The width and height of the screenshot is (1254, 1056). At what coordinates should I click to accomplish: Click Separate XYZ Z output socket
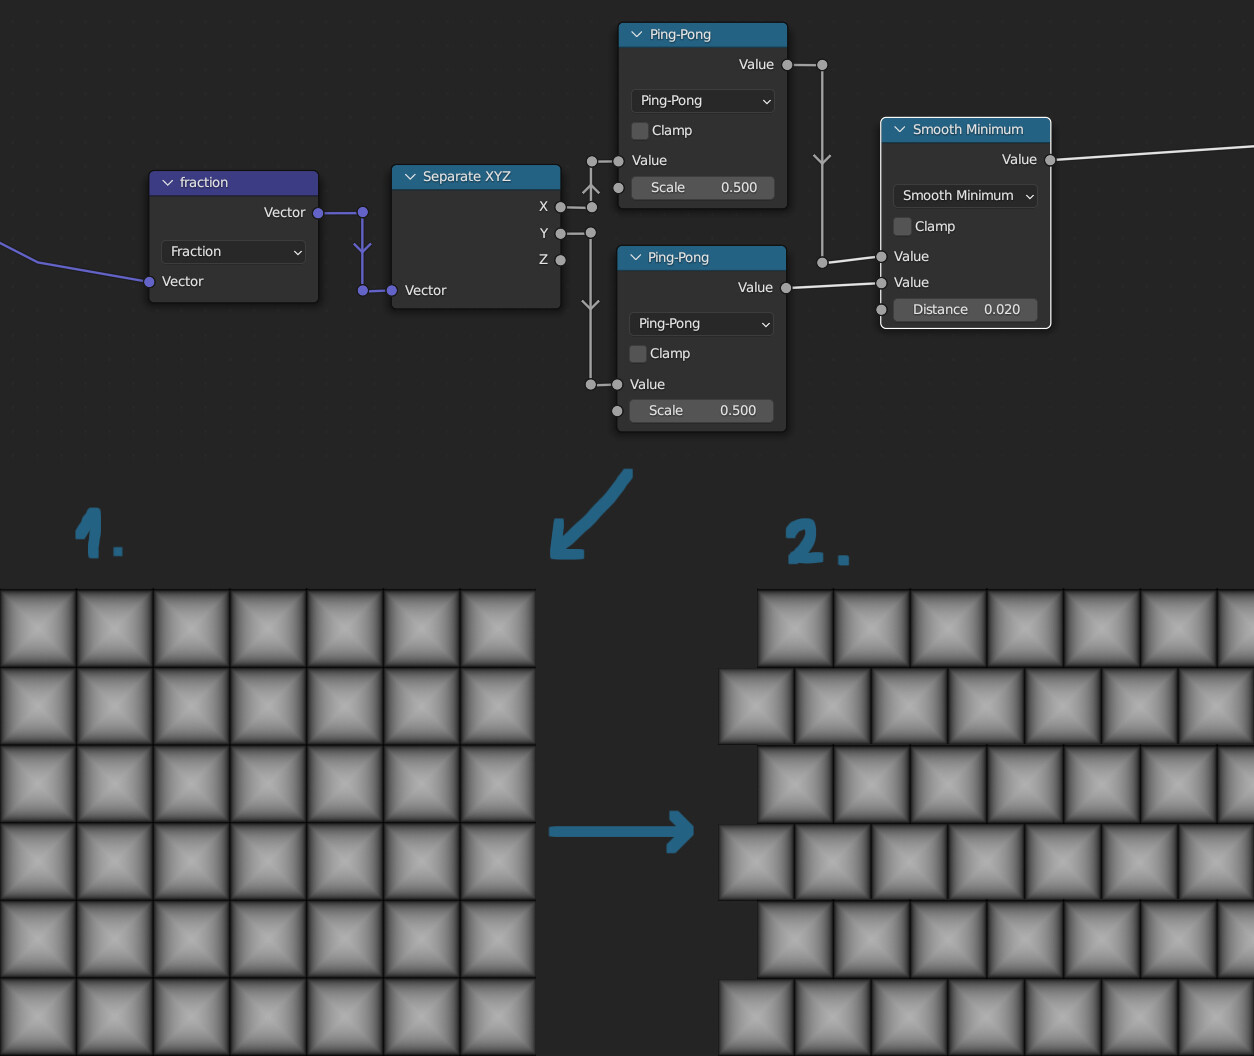pyautogui.click(x=561, y=260)
